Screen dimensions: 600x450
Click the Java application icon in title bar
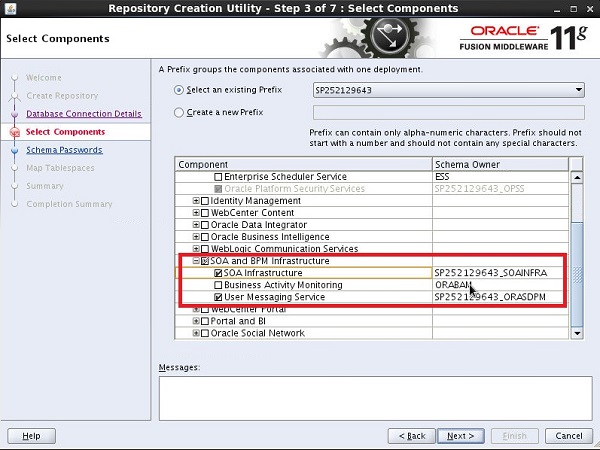point(10,8)
